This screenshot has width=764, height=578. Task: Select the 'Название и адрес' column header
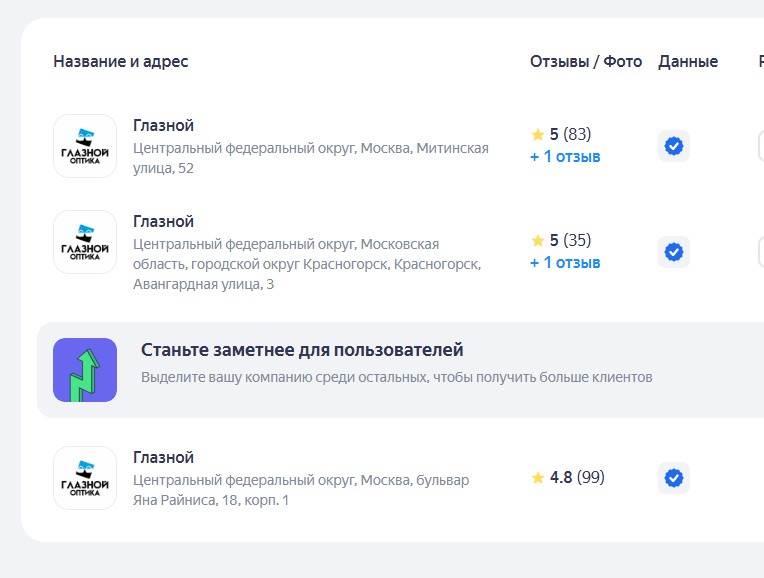(120, 62)
